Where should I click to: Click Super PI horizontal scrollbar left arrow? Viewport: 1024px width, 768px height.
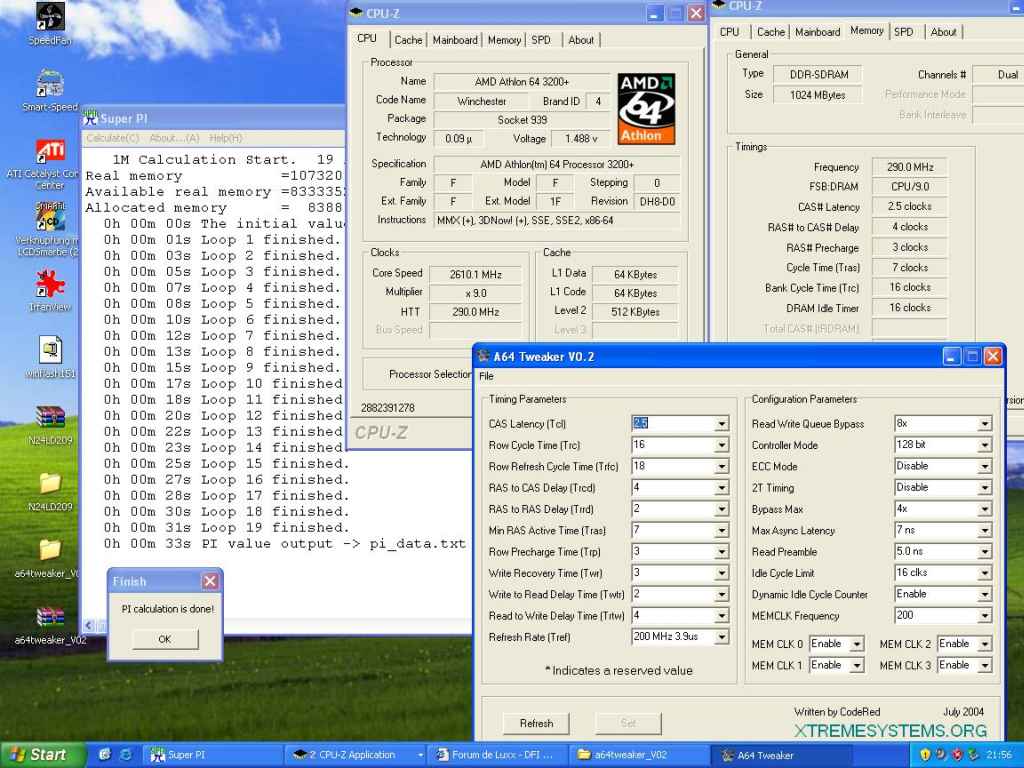[x=89, y=626]
